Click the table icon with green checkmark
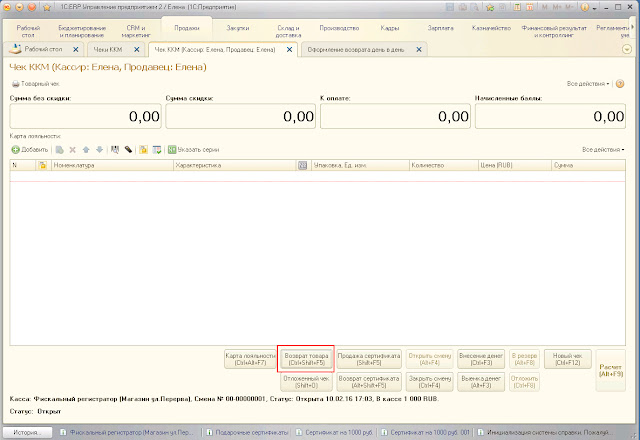This screenshot has width=640, height=440. click(157, 150)
